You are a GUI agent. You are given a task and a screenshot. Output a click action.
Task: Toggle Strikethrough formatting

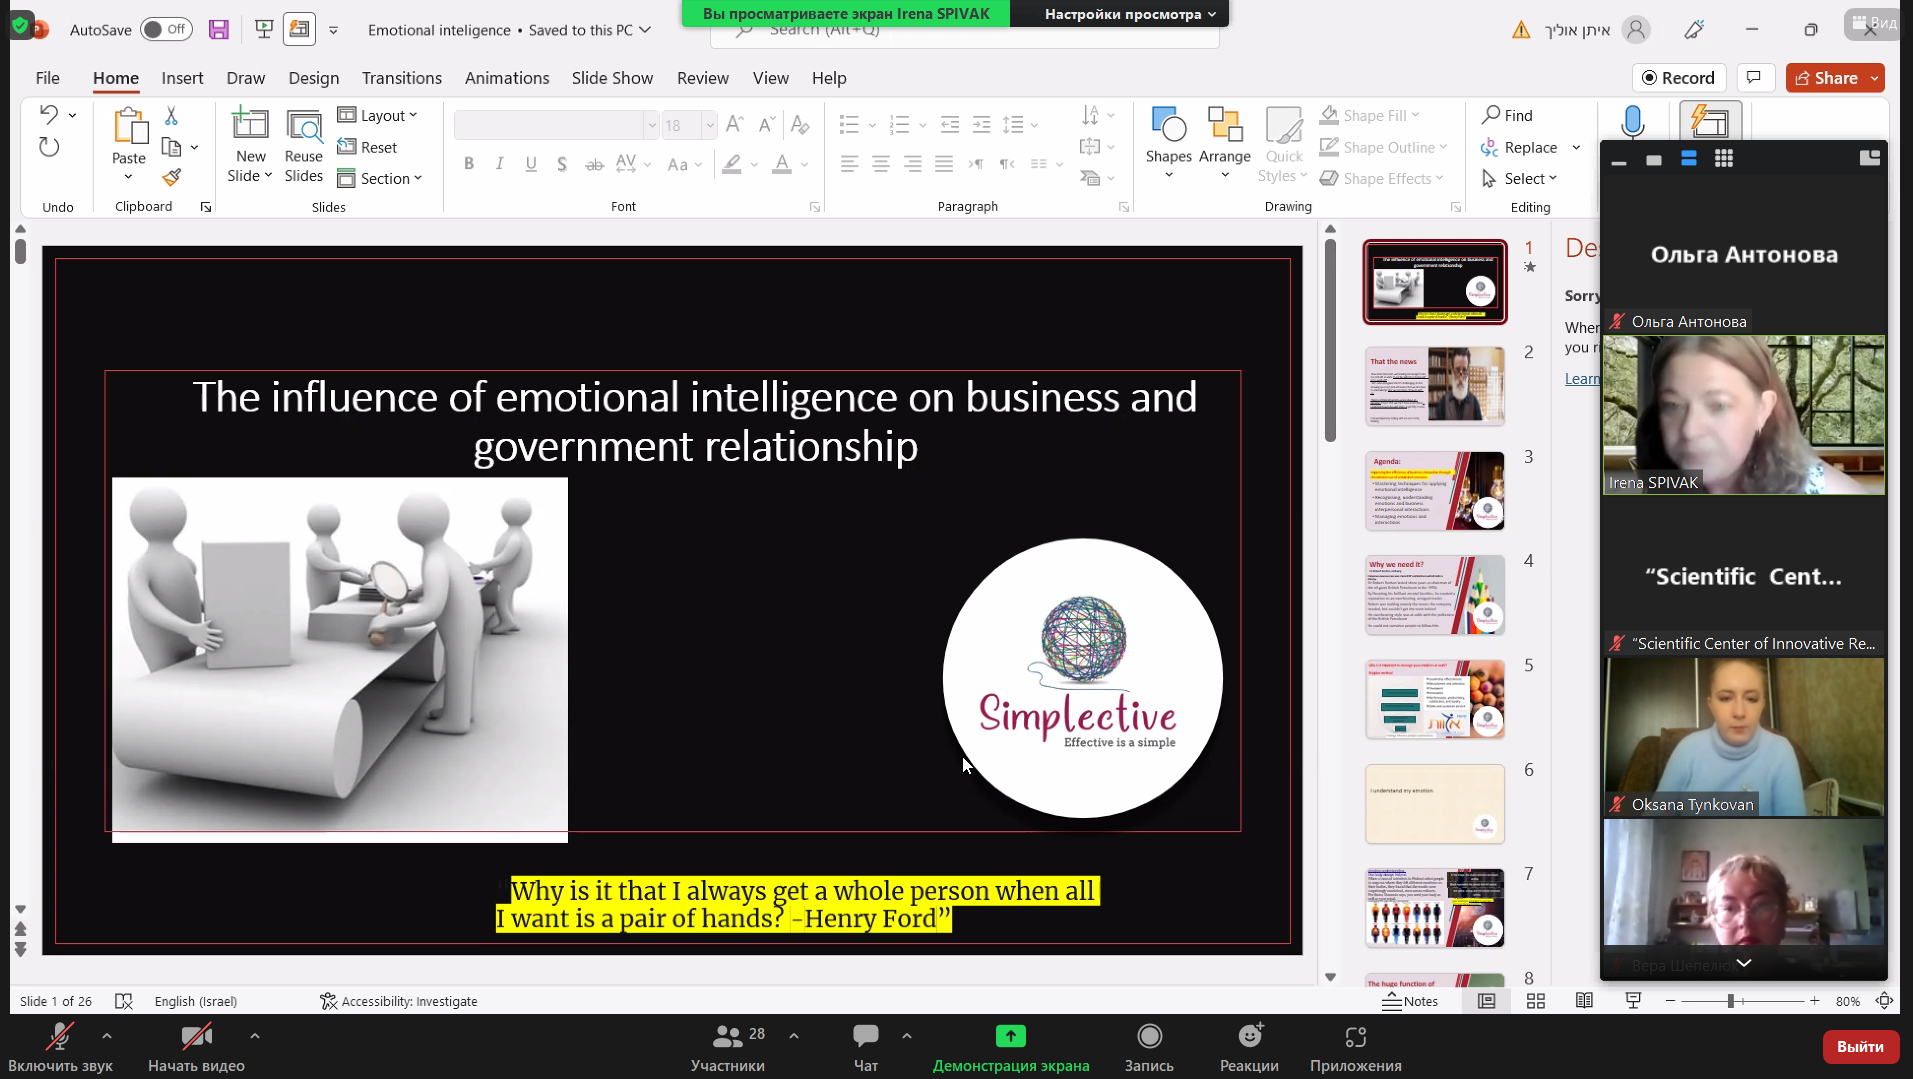tap(594, 164)
